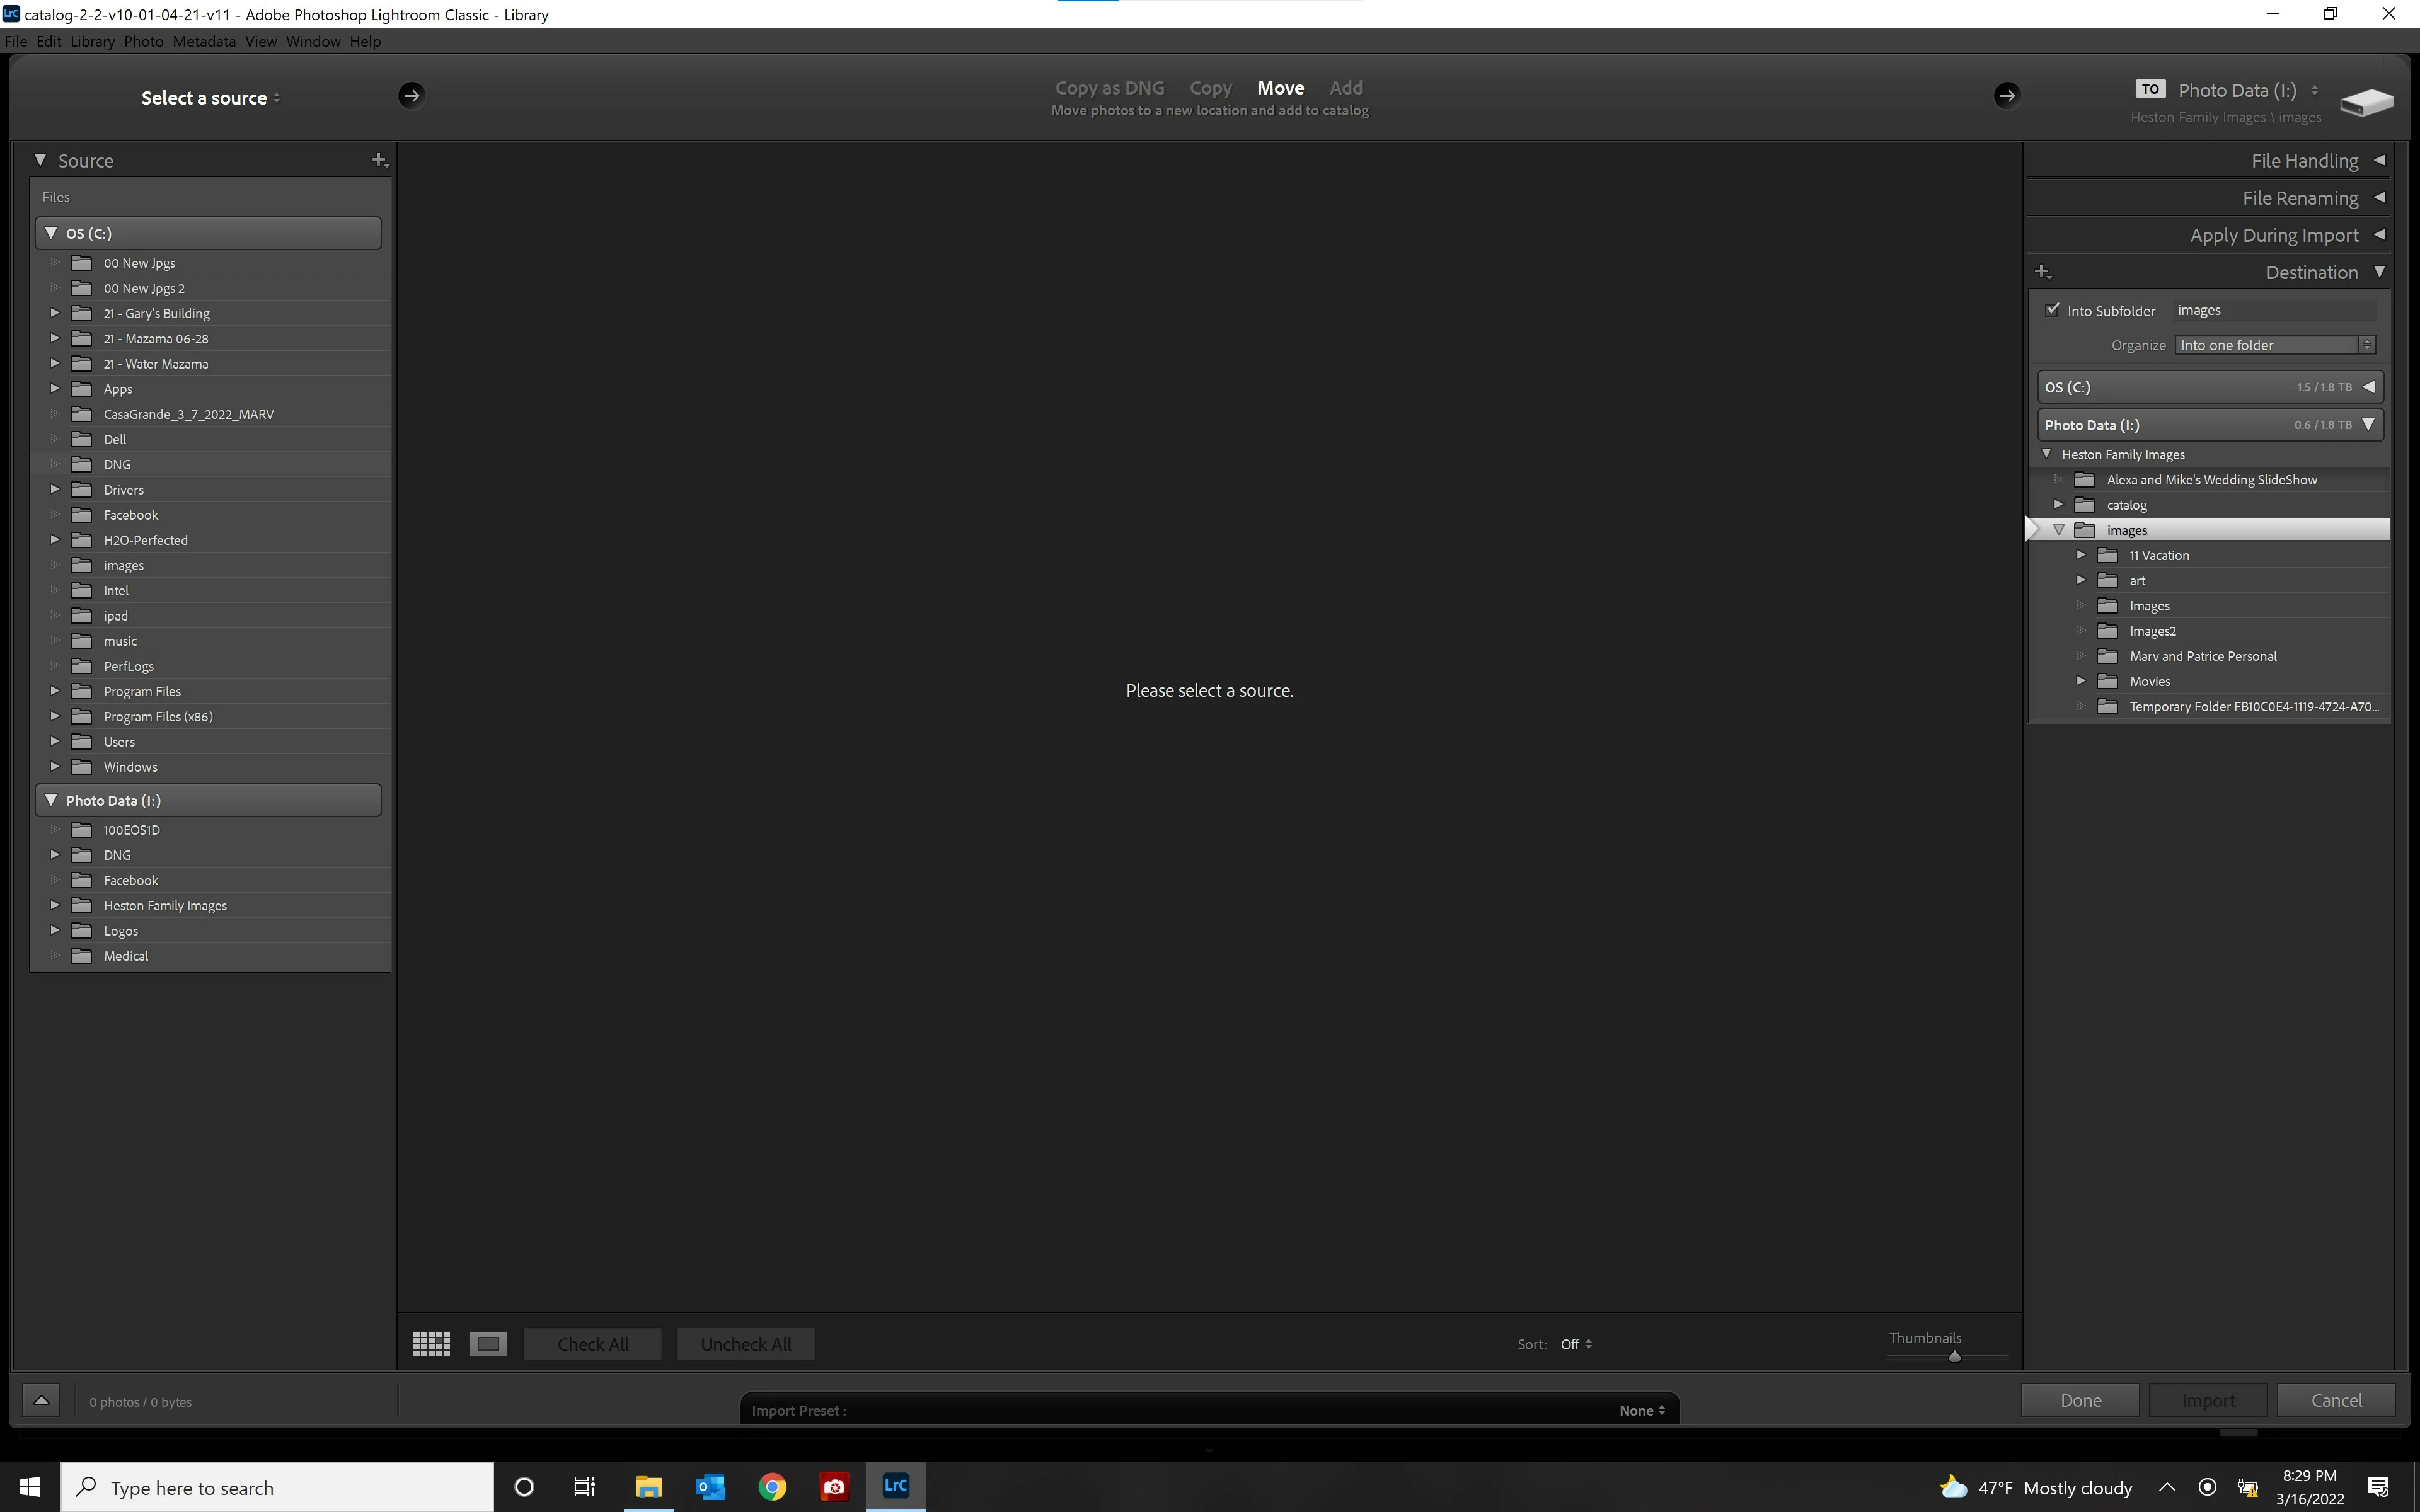This screenshot has height=1512, width=2420.
Task: Click the Destination panel plus icon
Action: tap(2042, 272)
